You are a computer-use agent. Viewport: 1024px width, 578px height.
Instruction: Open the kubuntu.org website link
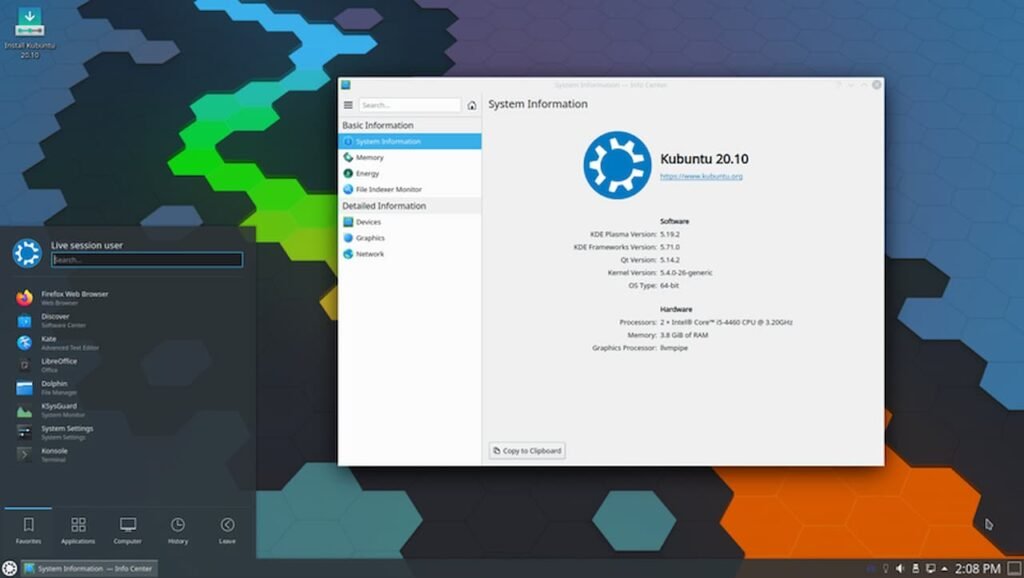701,177
